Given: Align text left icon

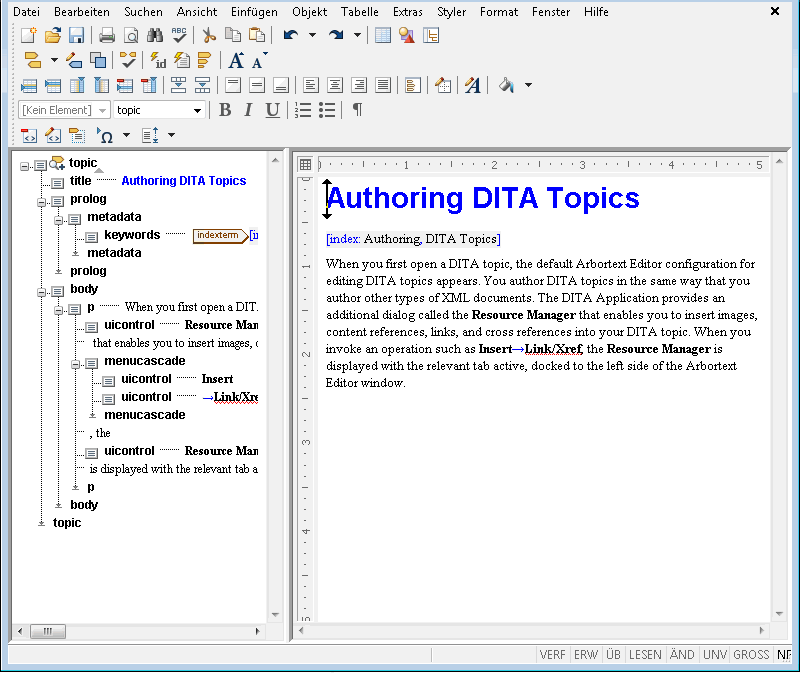Looking at the screenshot, I should (311, 85).
